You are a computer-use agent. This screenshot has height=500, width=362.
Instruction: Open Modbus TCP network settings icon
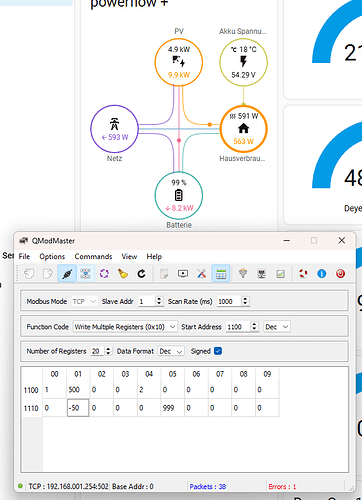click(x=262, y=274)
